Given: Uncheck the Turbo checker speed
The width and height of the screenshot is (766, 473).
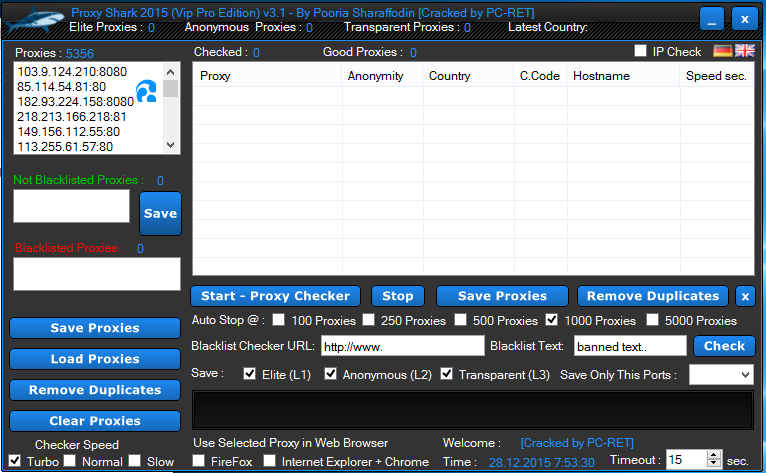Looking at the screenshot, I should coord(15,461).
